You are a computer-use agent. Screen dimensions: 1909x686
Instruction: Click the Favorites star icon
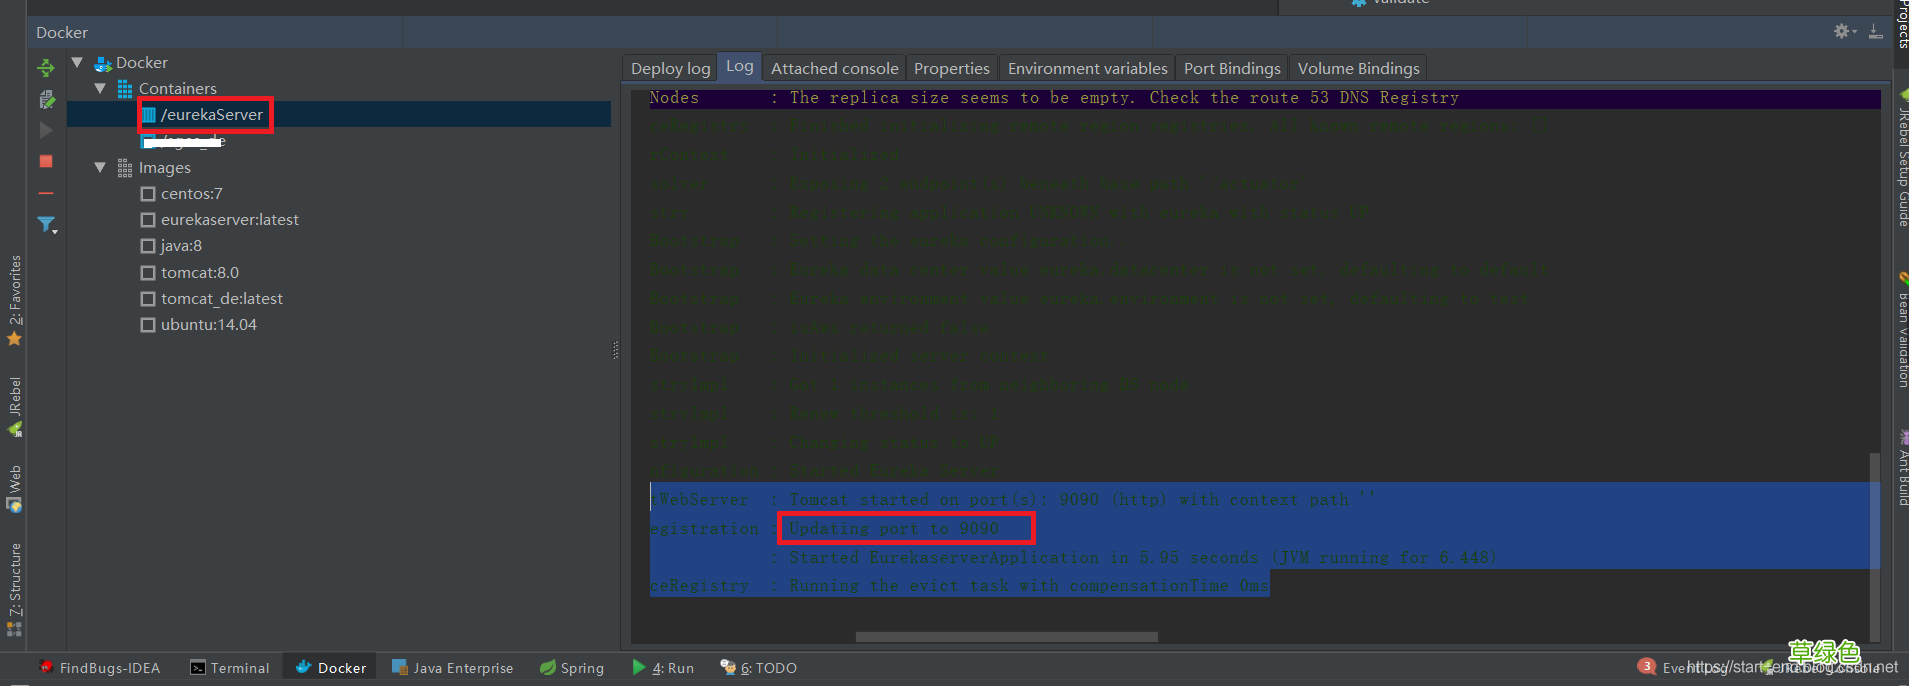click(x=14, y=339)
